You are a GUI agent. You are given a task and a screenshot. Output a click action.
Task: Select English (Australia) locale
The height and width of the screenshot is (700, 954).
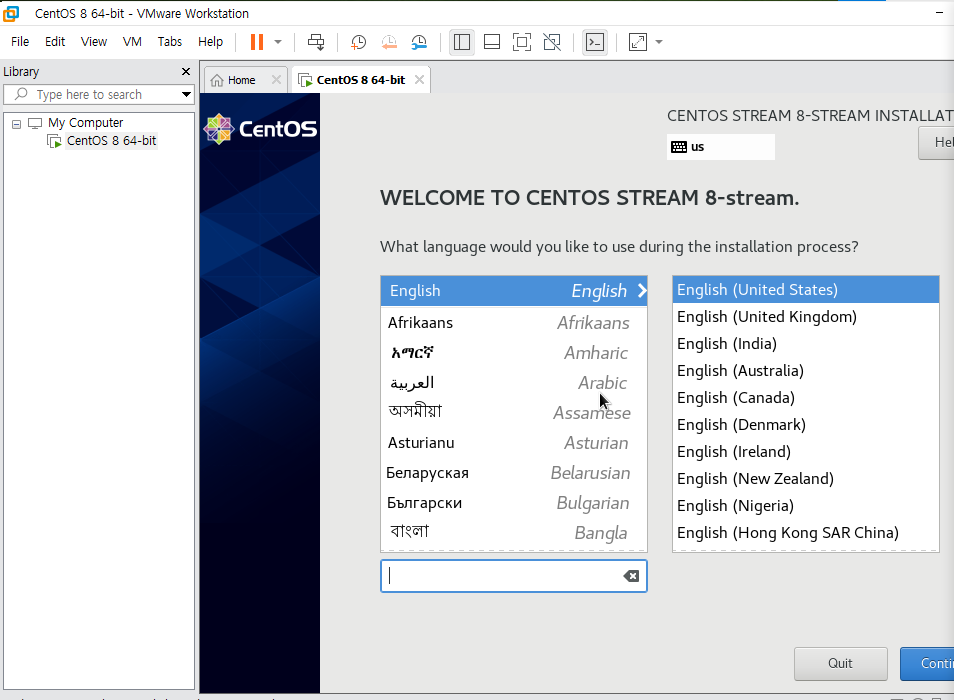coord(806,370)
